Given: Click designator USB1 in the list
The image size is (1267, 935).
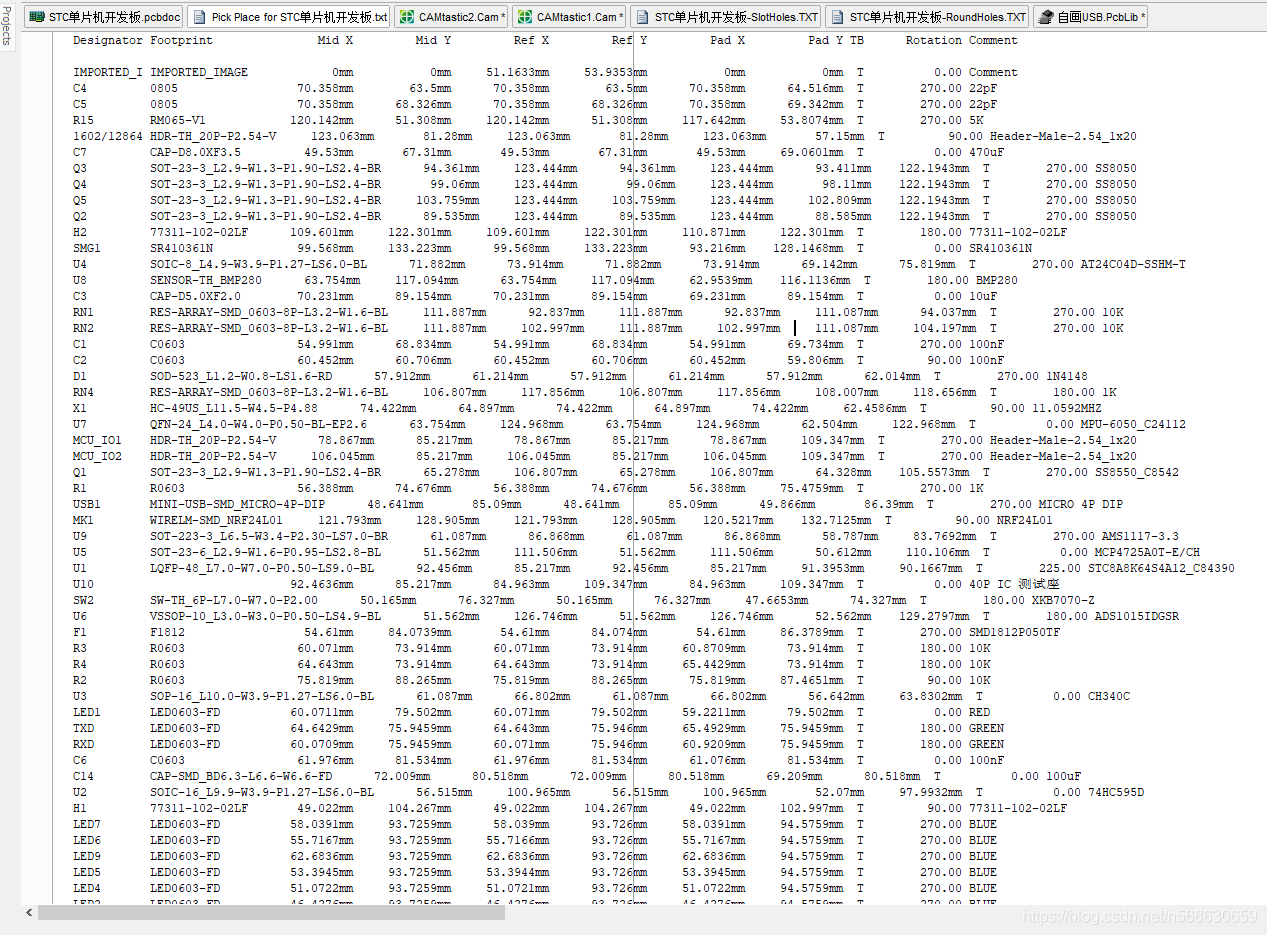Looking at the screenshot, I should coord(87,504).
